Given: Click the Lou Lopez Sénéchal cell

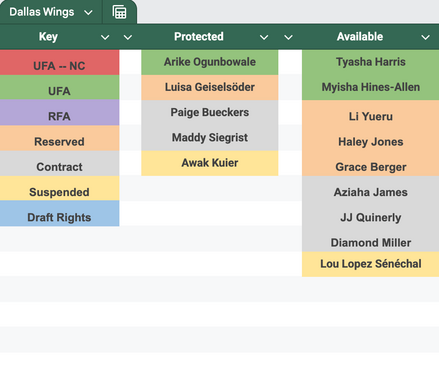Looking at the screenshot, I should [x=370, y=264].
